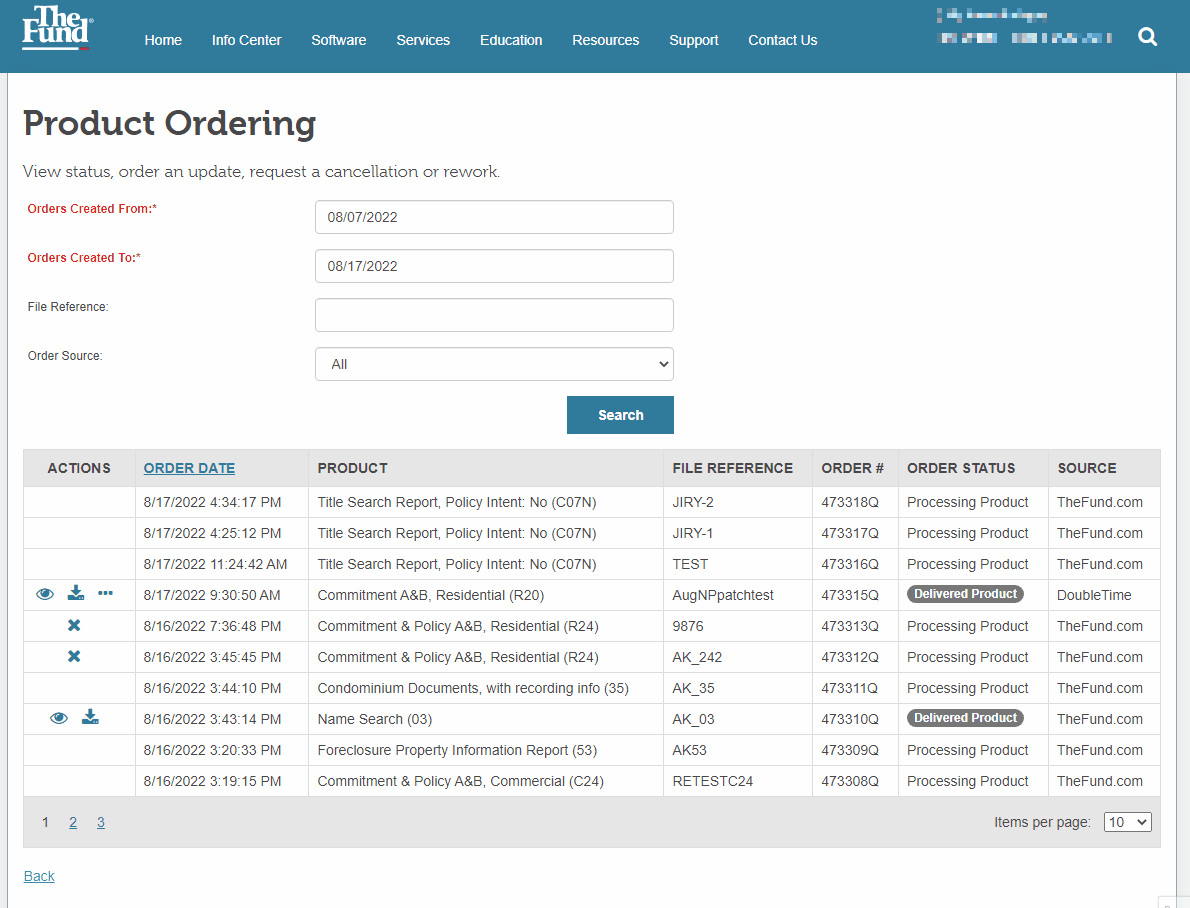
Task: Open the Software menu
Action: click(338, 40)
